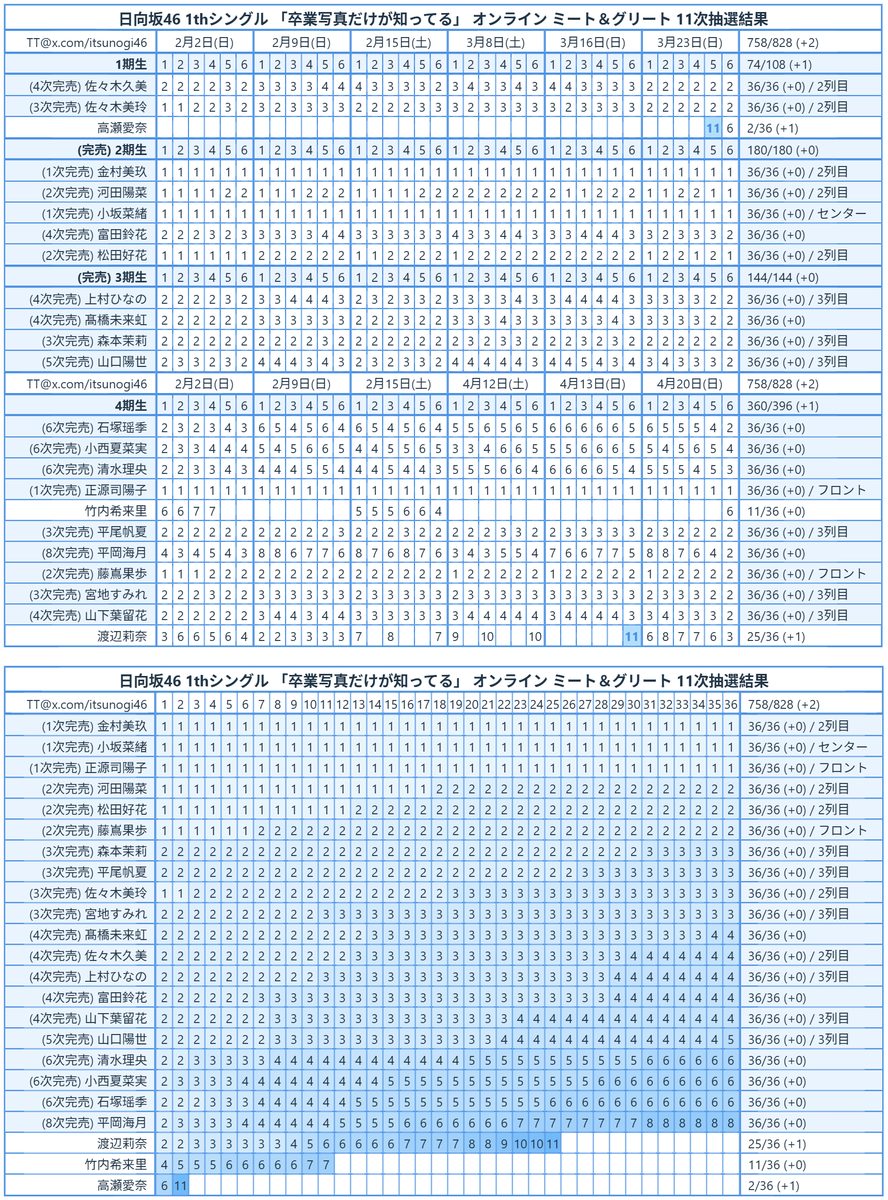
Task: Click column header 25 in the ranked table
Action: click(x=552, y=706)
